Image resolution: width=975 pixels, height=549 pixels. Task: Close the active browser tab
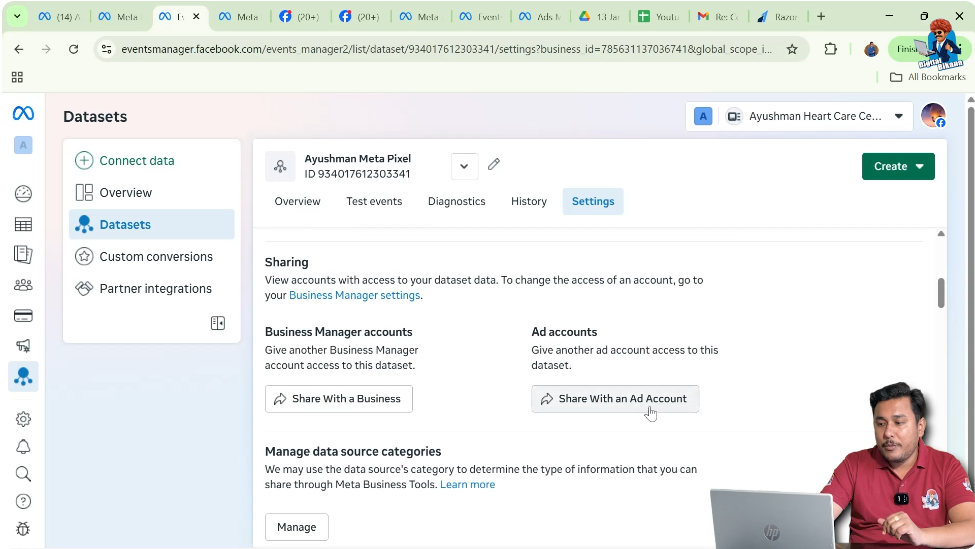point(196,17)
